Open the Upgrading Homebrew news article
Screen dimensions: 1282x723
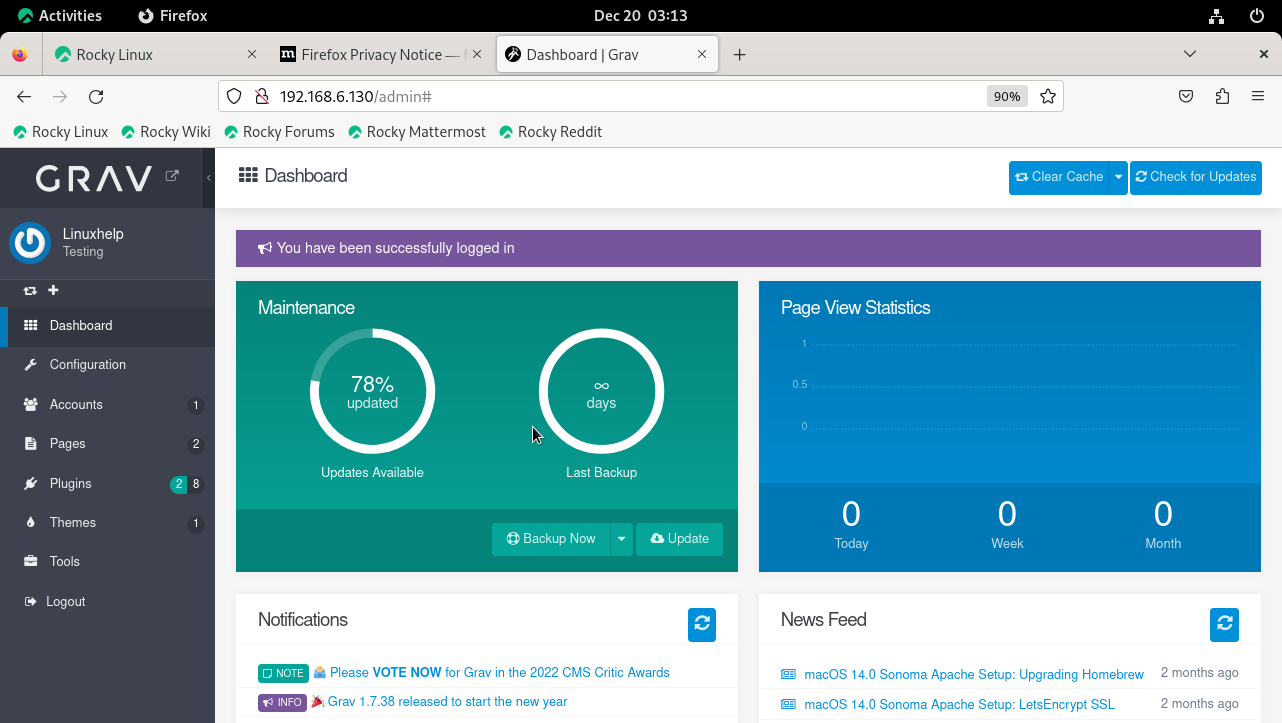pos(974,675)
